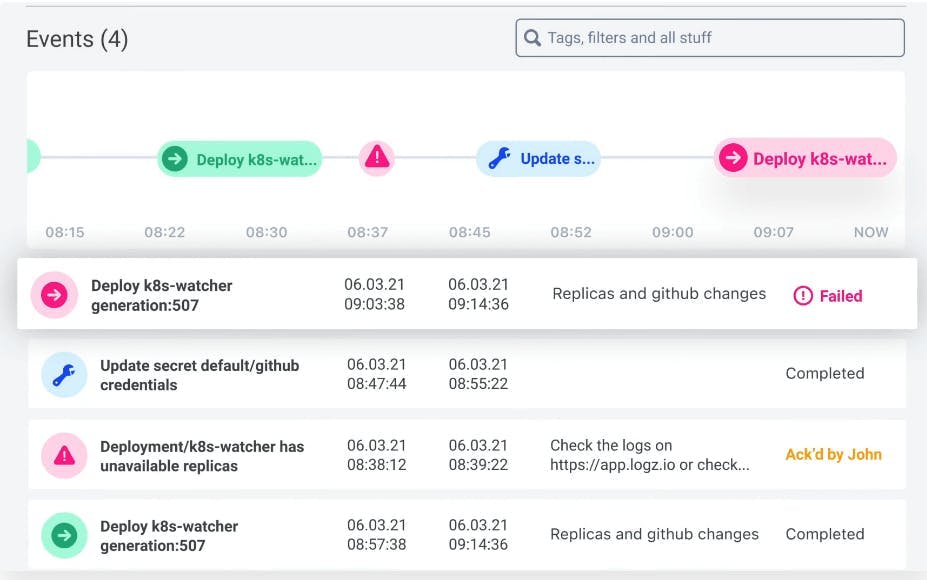Click the magnifier icon in the search box
Image resolution: width=927 pixels, height=580 pixels.
point(532,38)
